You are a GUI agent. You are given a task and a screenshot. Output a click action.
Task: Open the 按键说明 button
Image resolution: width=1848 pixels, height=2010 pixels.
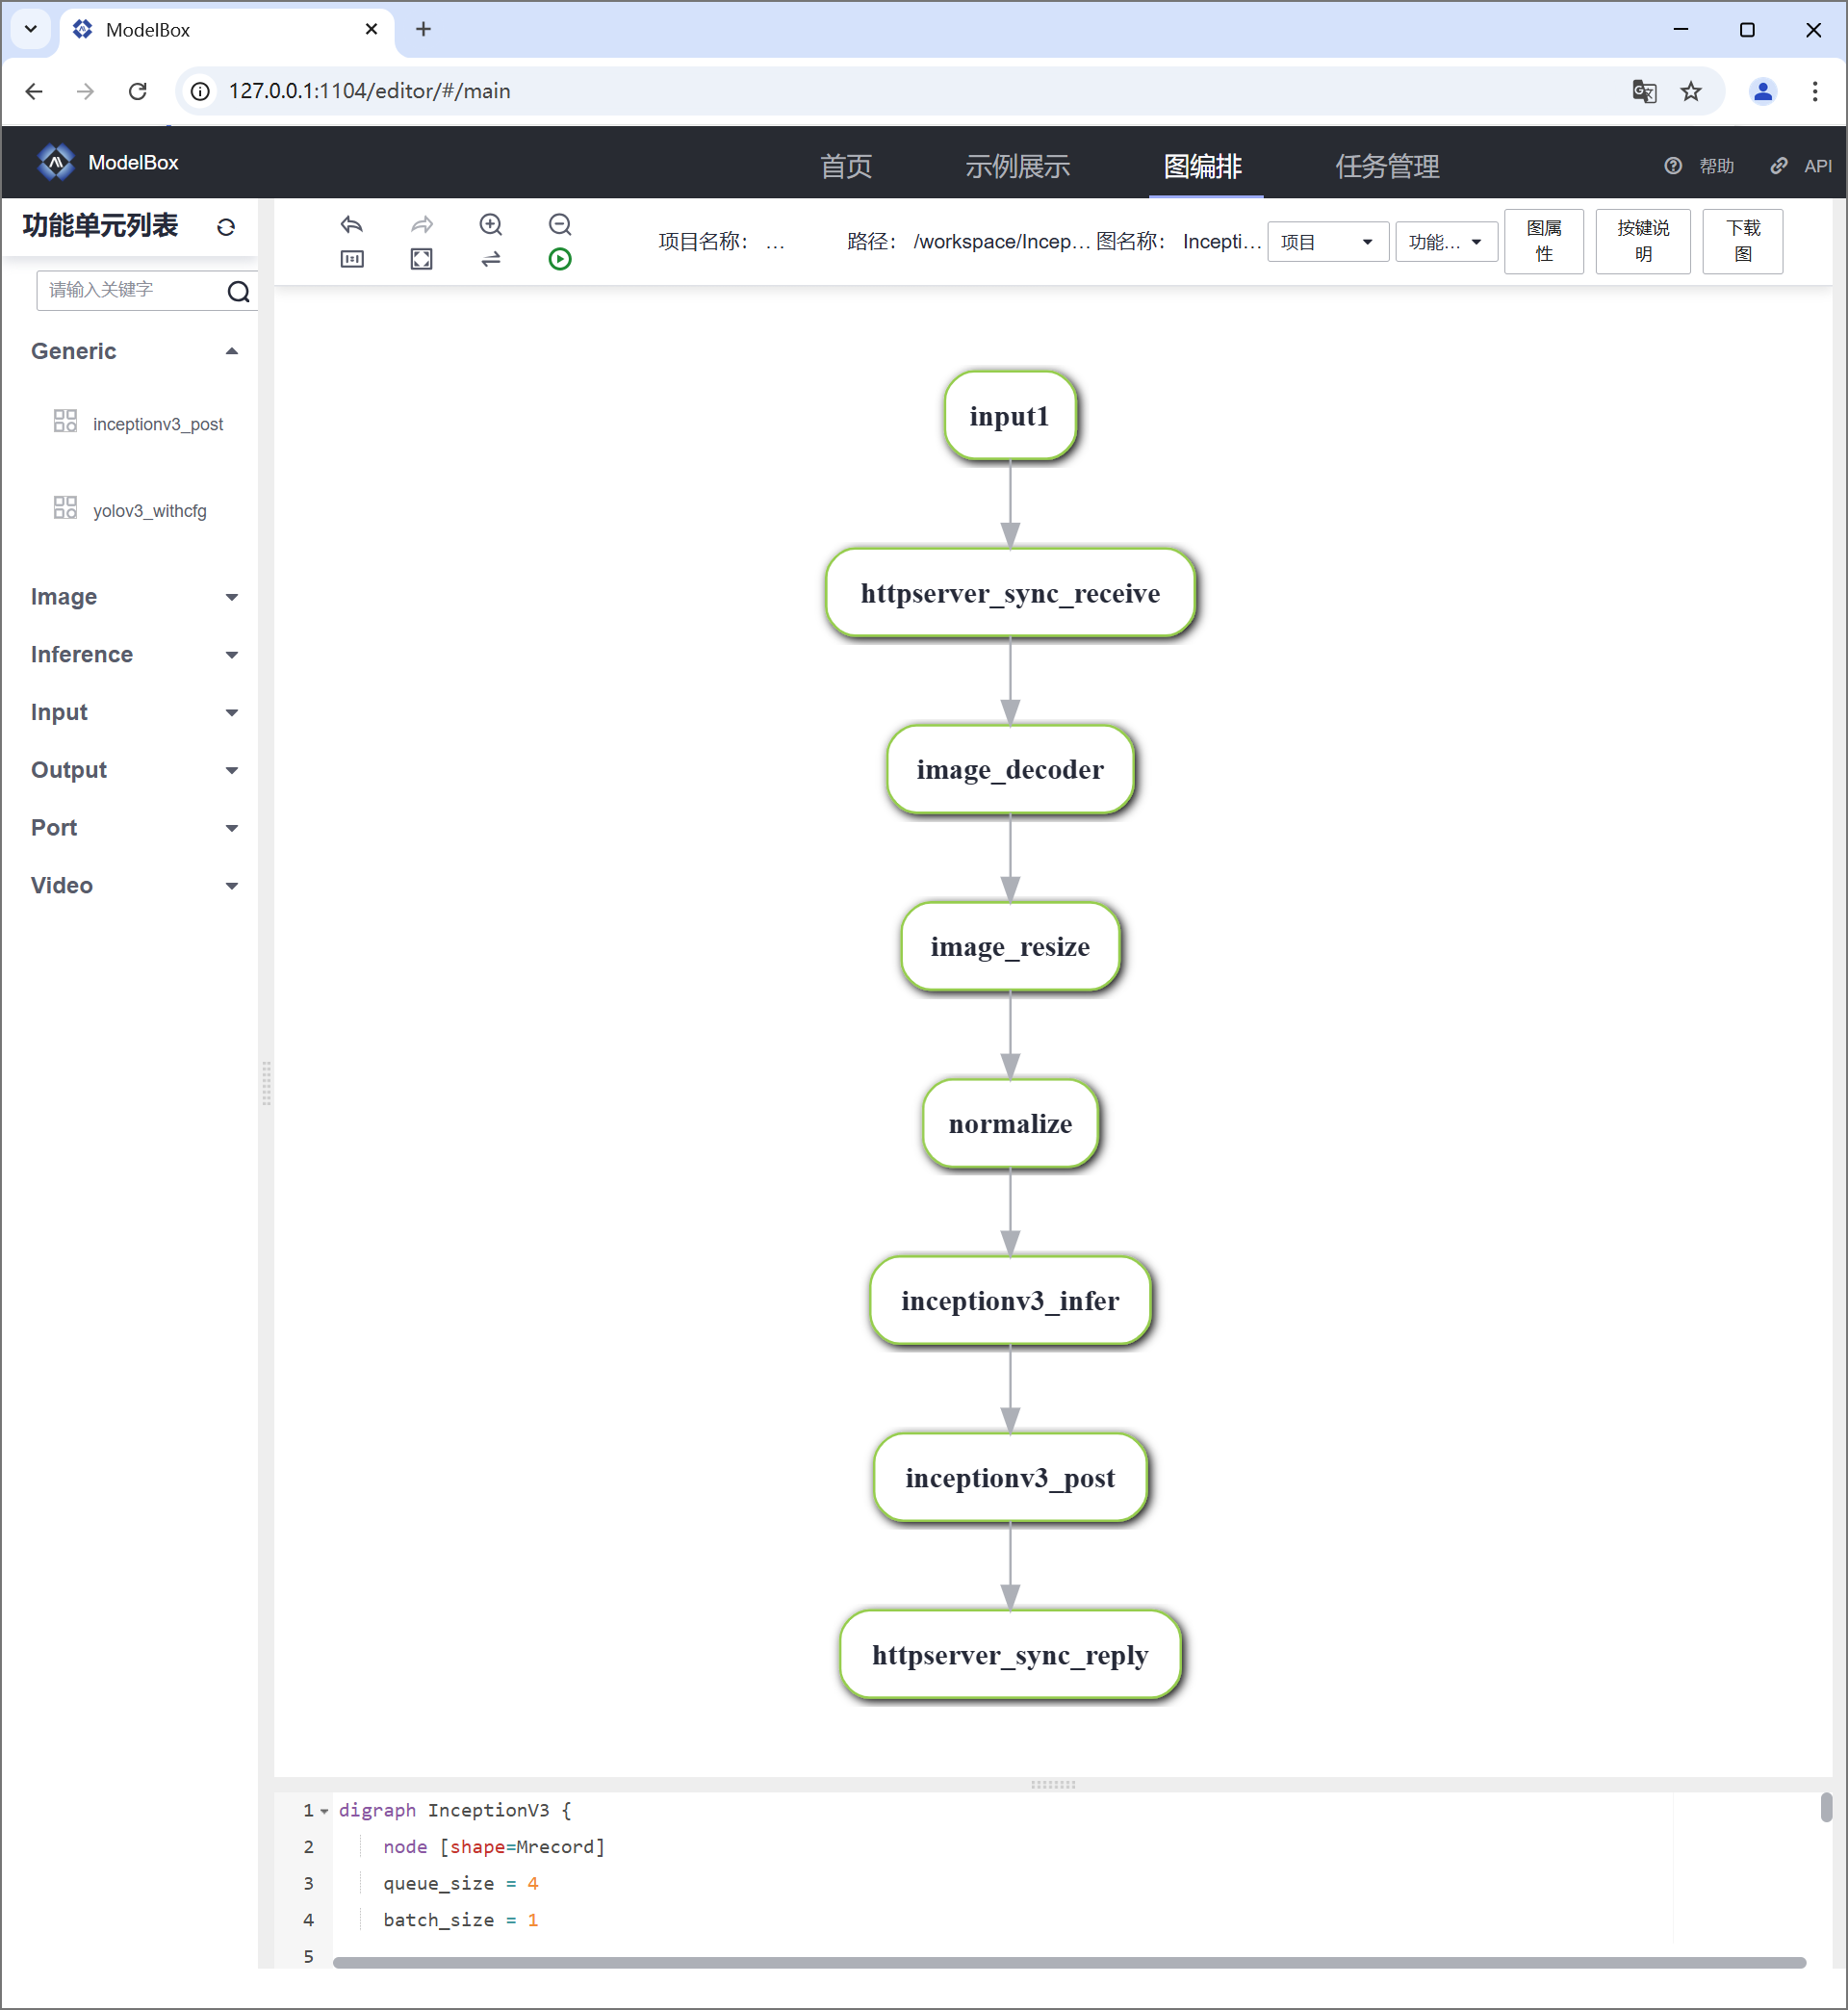pos(1642,241)
